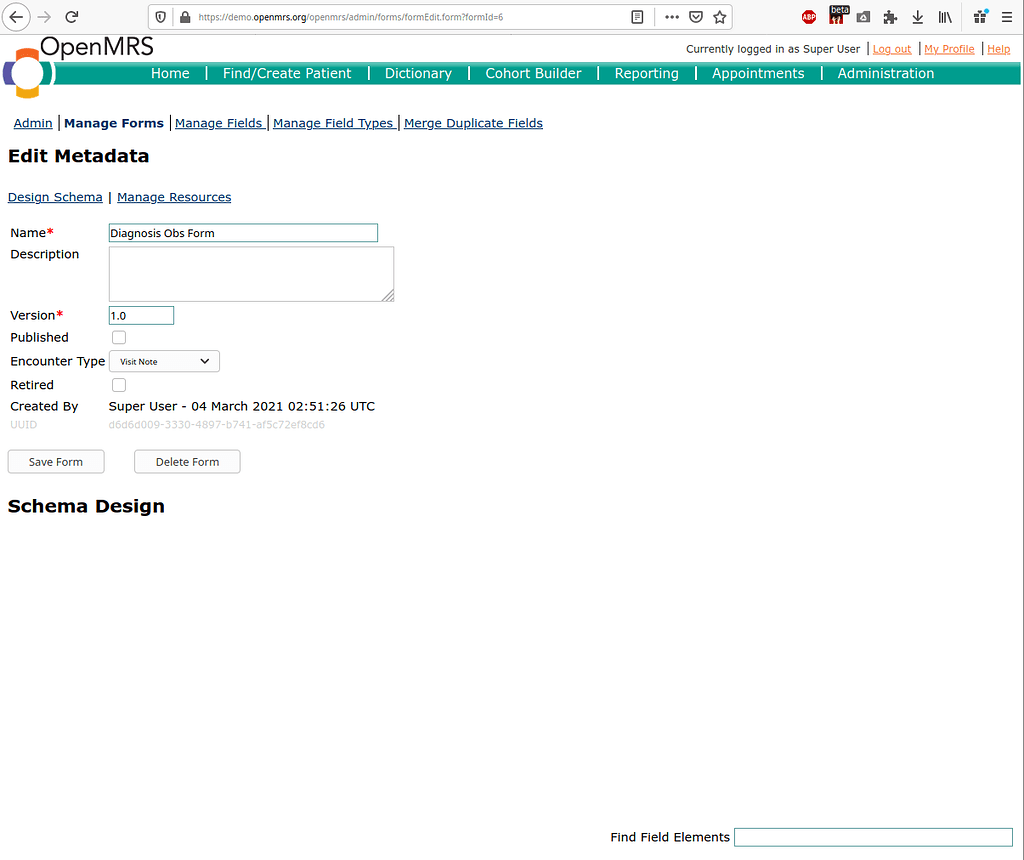This screenshot has height=860, width=1024.
Task: Enable the Published checkbox
Action: 118,337
